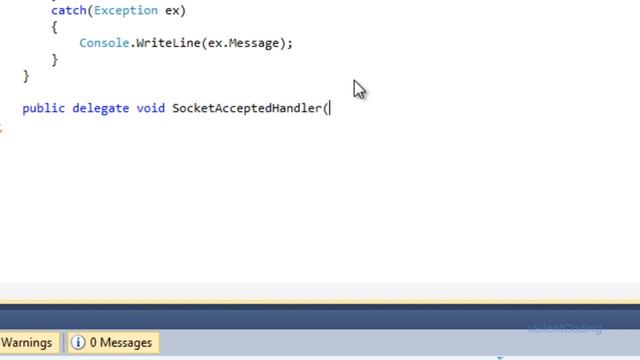The width and height of the screenshot is (640, 360).
Task: Click 'ex.Message' argument text
Action: [x=243, y=43]
